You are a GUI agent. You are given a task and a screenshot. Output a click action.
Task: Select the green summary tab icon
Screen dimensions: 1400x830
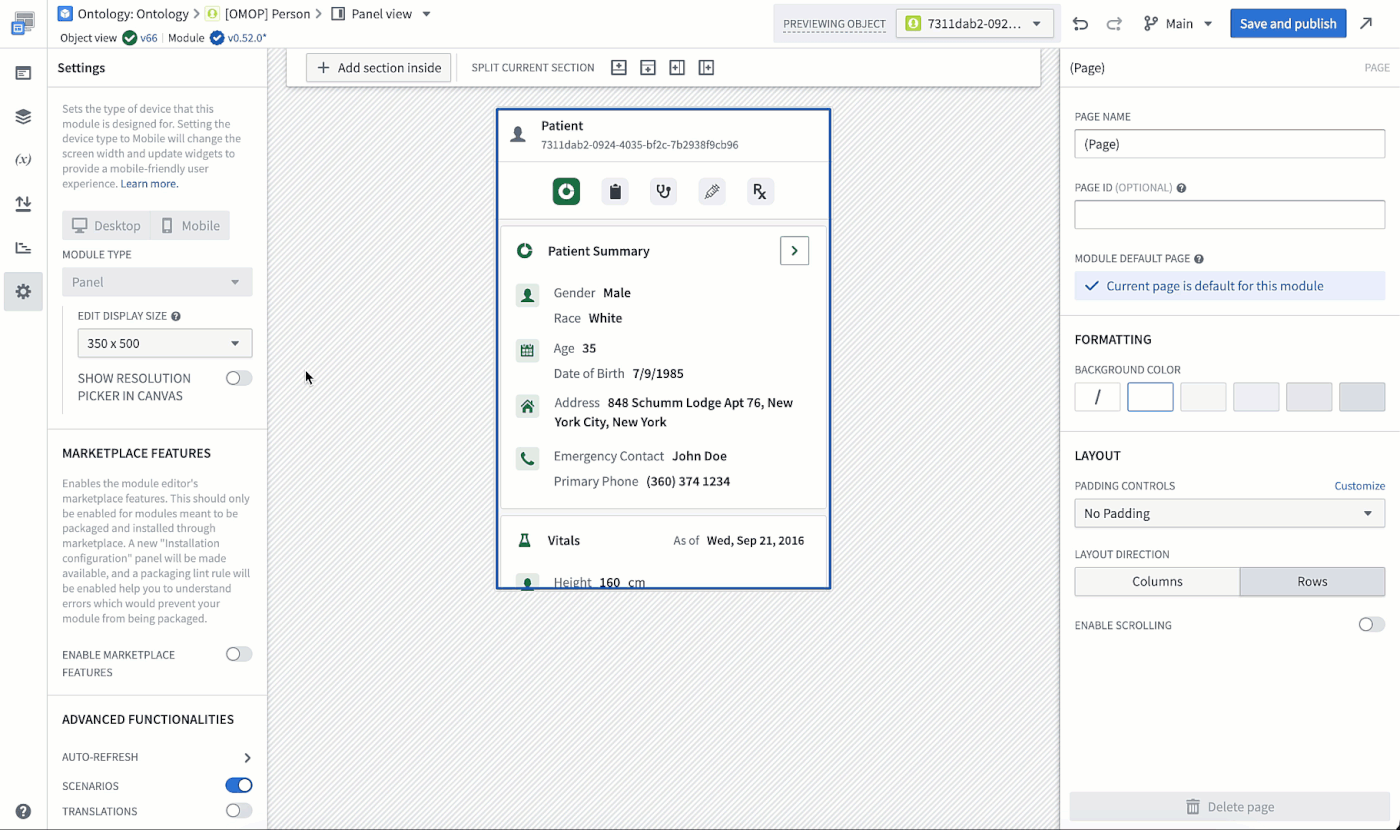click(567, 191)
